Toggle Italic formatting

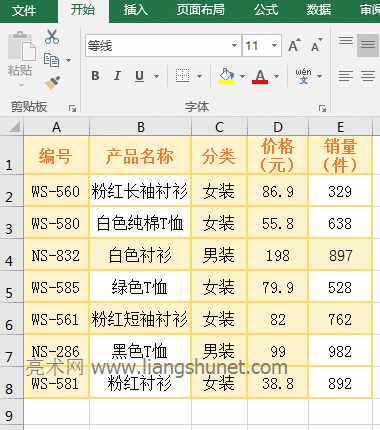point(117,76)
